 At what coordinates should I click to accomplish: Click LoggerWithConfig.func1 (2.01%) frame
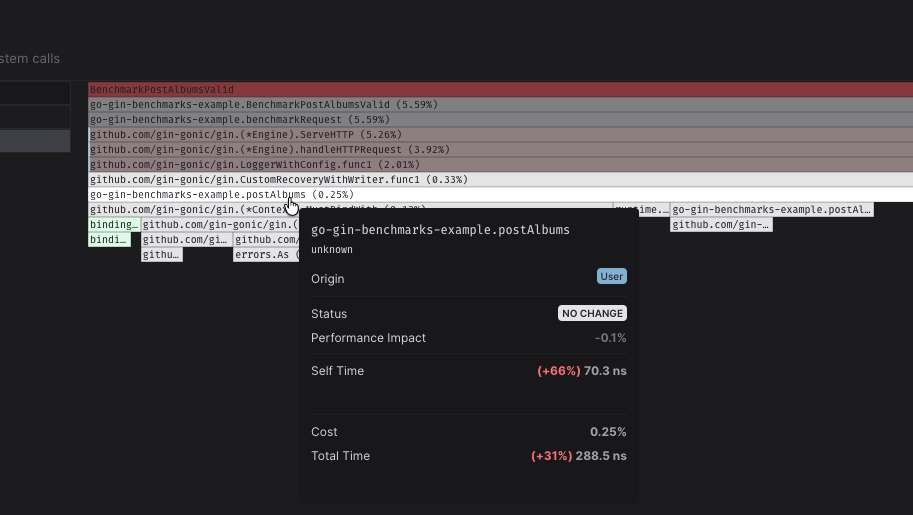pos(500,165)
